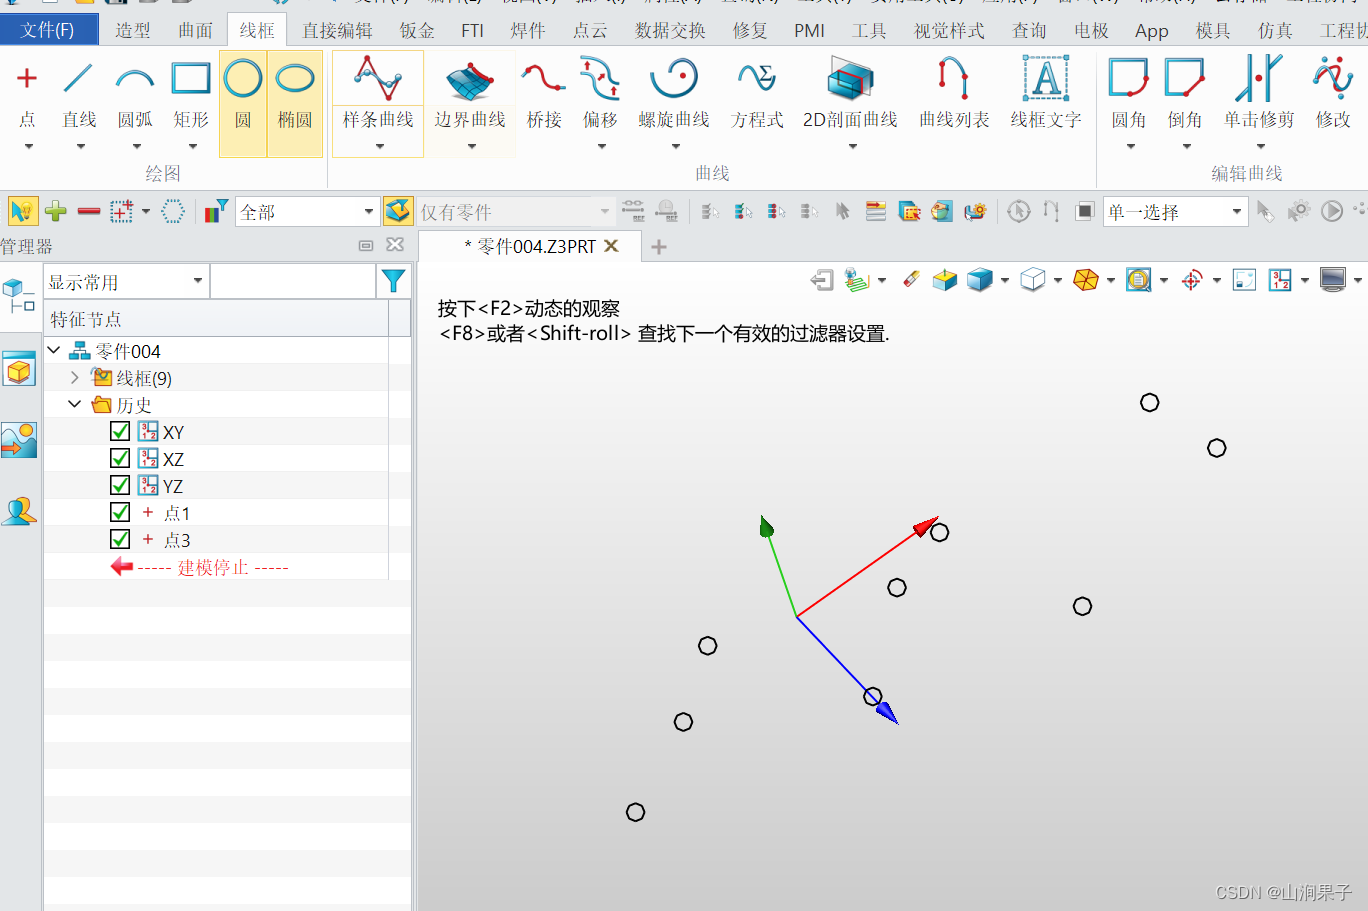This screenshot has height=911, width=1368.
Task: Expand the 样条曲线 dropdown arrow
Action: tap(379, 146)
